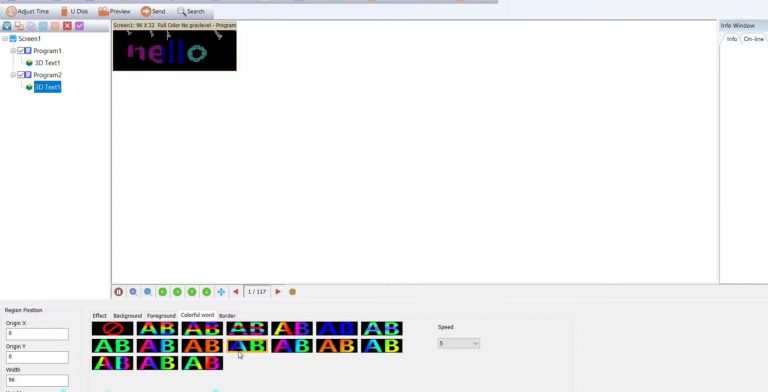Click the blue four-way move arrows icon

(221, 292)
